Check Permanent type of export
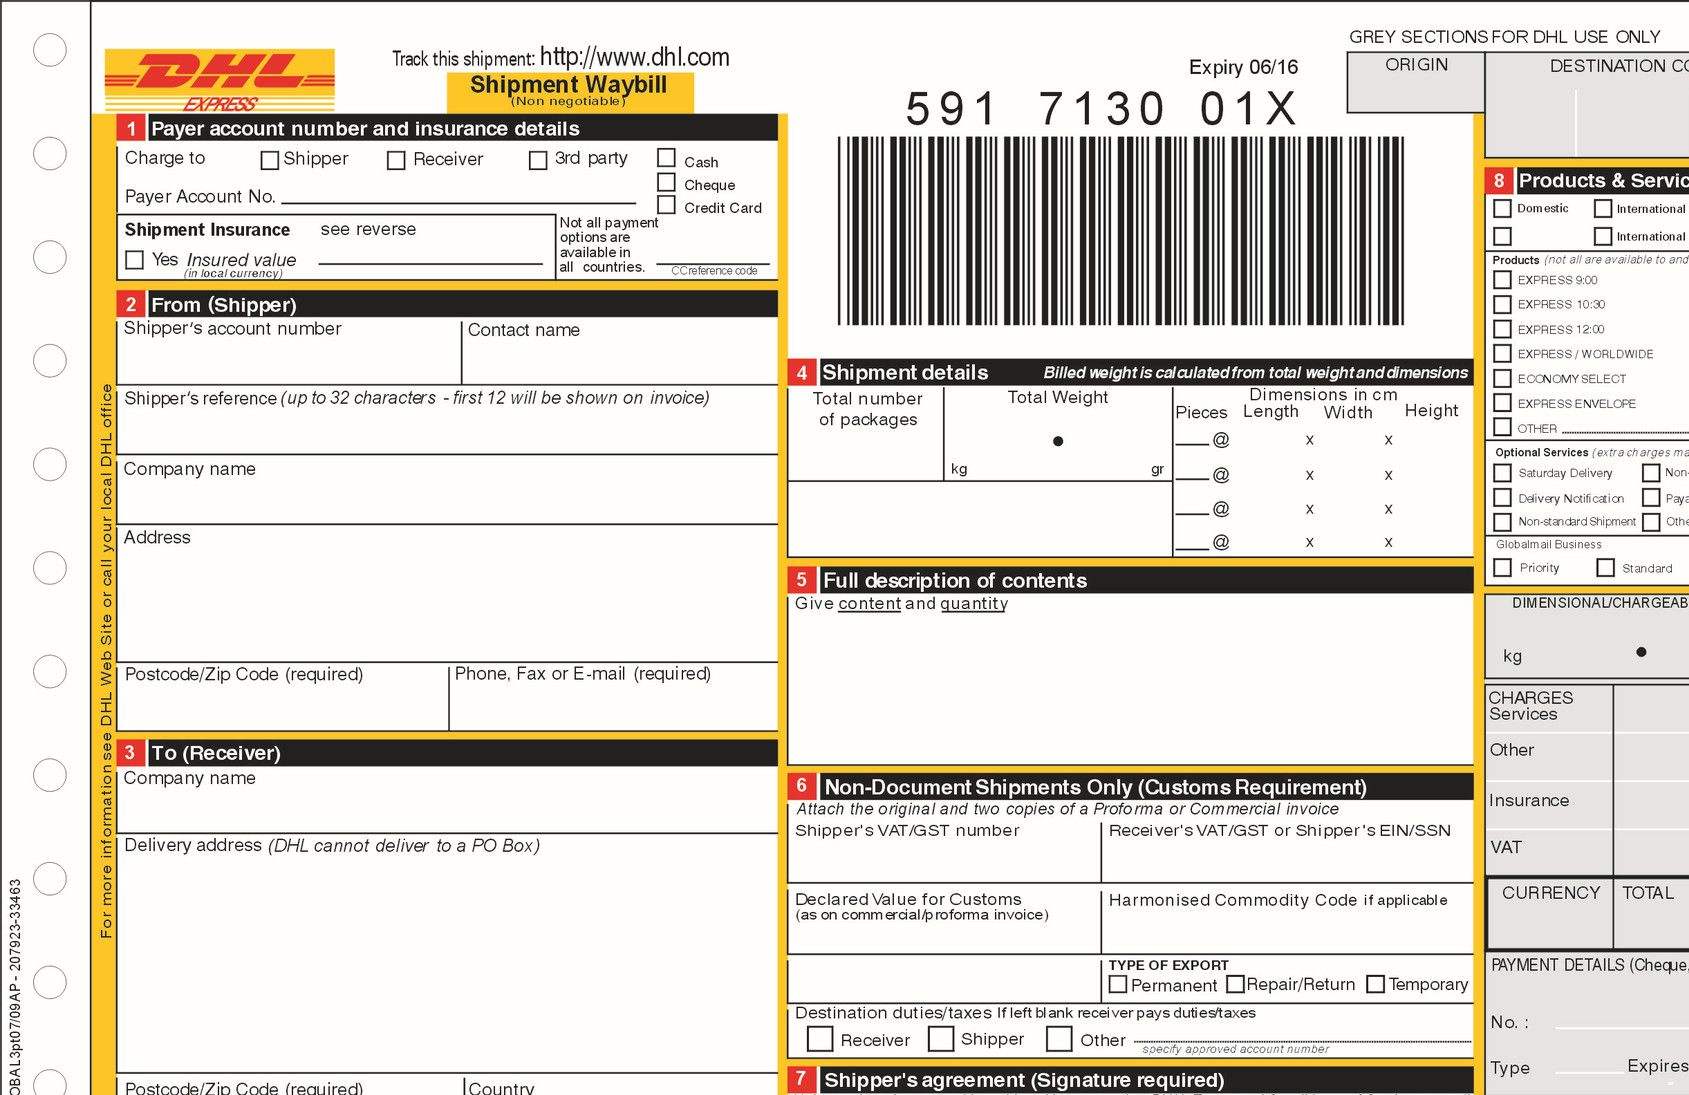Screen dimensions: 1689x1095 click(1118, 985)
